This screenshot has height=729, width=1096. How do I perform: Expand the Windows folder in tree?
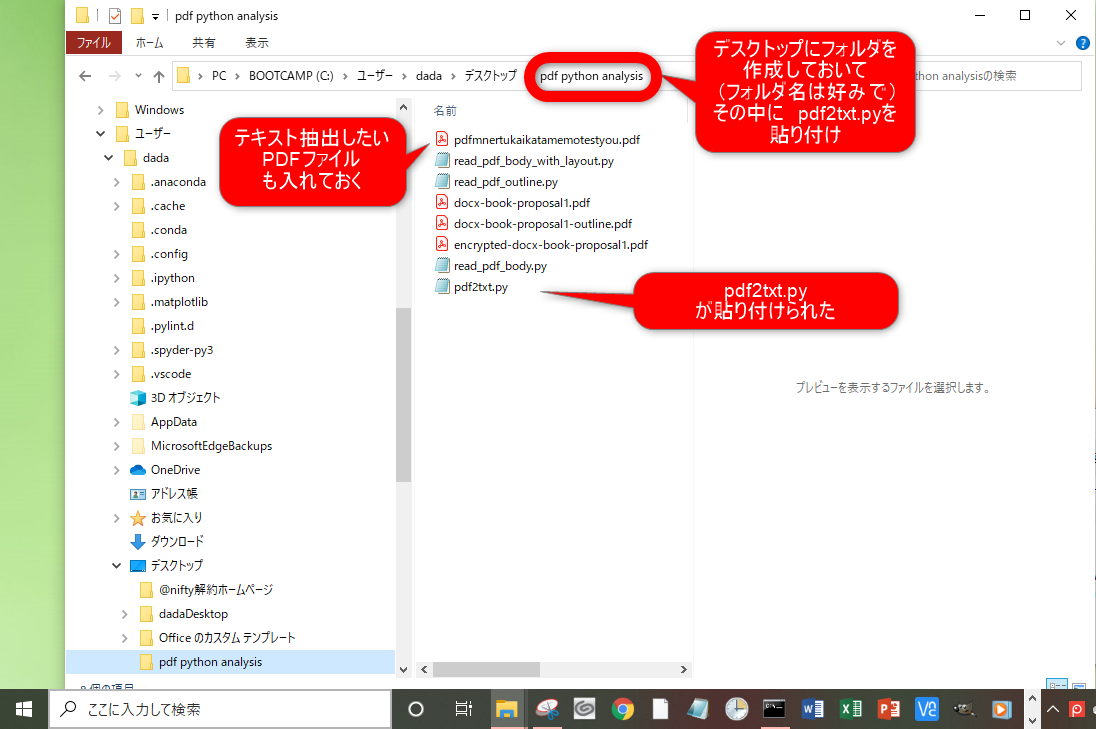pos(101,110)
